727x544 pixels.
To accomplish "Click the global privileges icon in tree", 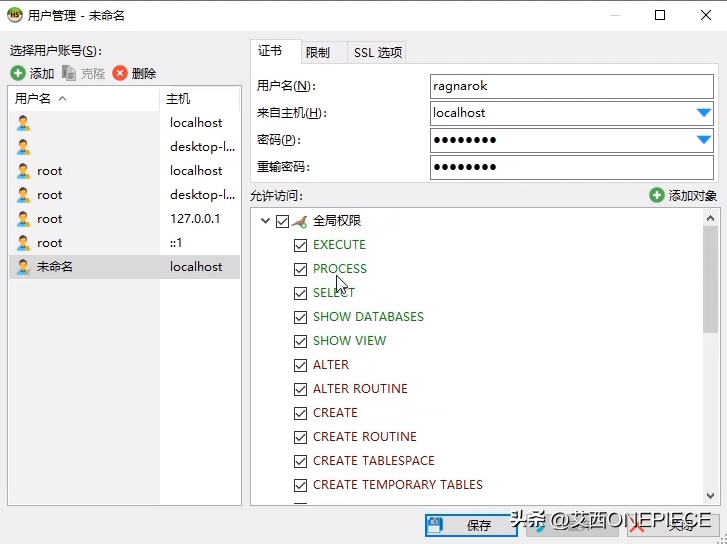I will [x=299, y=221].
